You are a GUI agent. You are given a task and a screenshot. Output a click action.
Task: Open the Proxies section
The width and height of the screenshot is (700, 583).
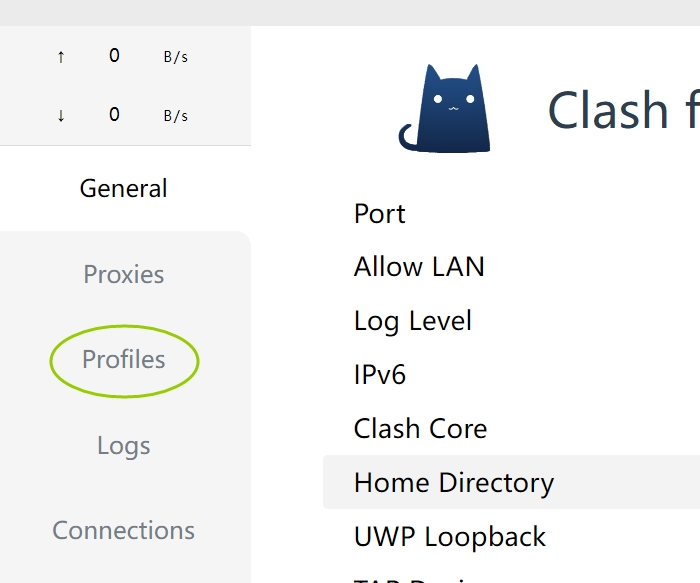click(124, 274)
